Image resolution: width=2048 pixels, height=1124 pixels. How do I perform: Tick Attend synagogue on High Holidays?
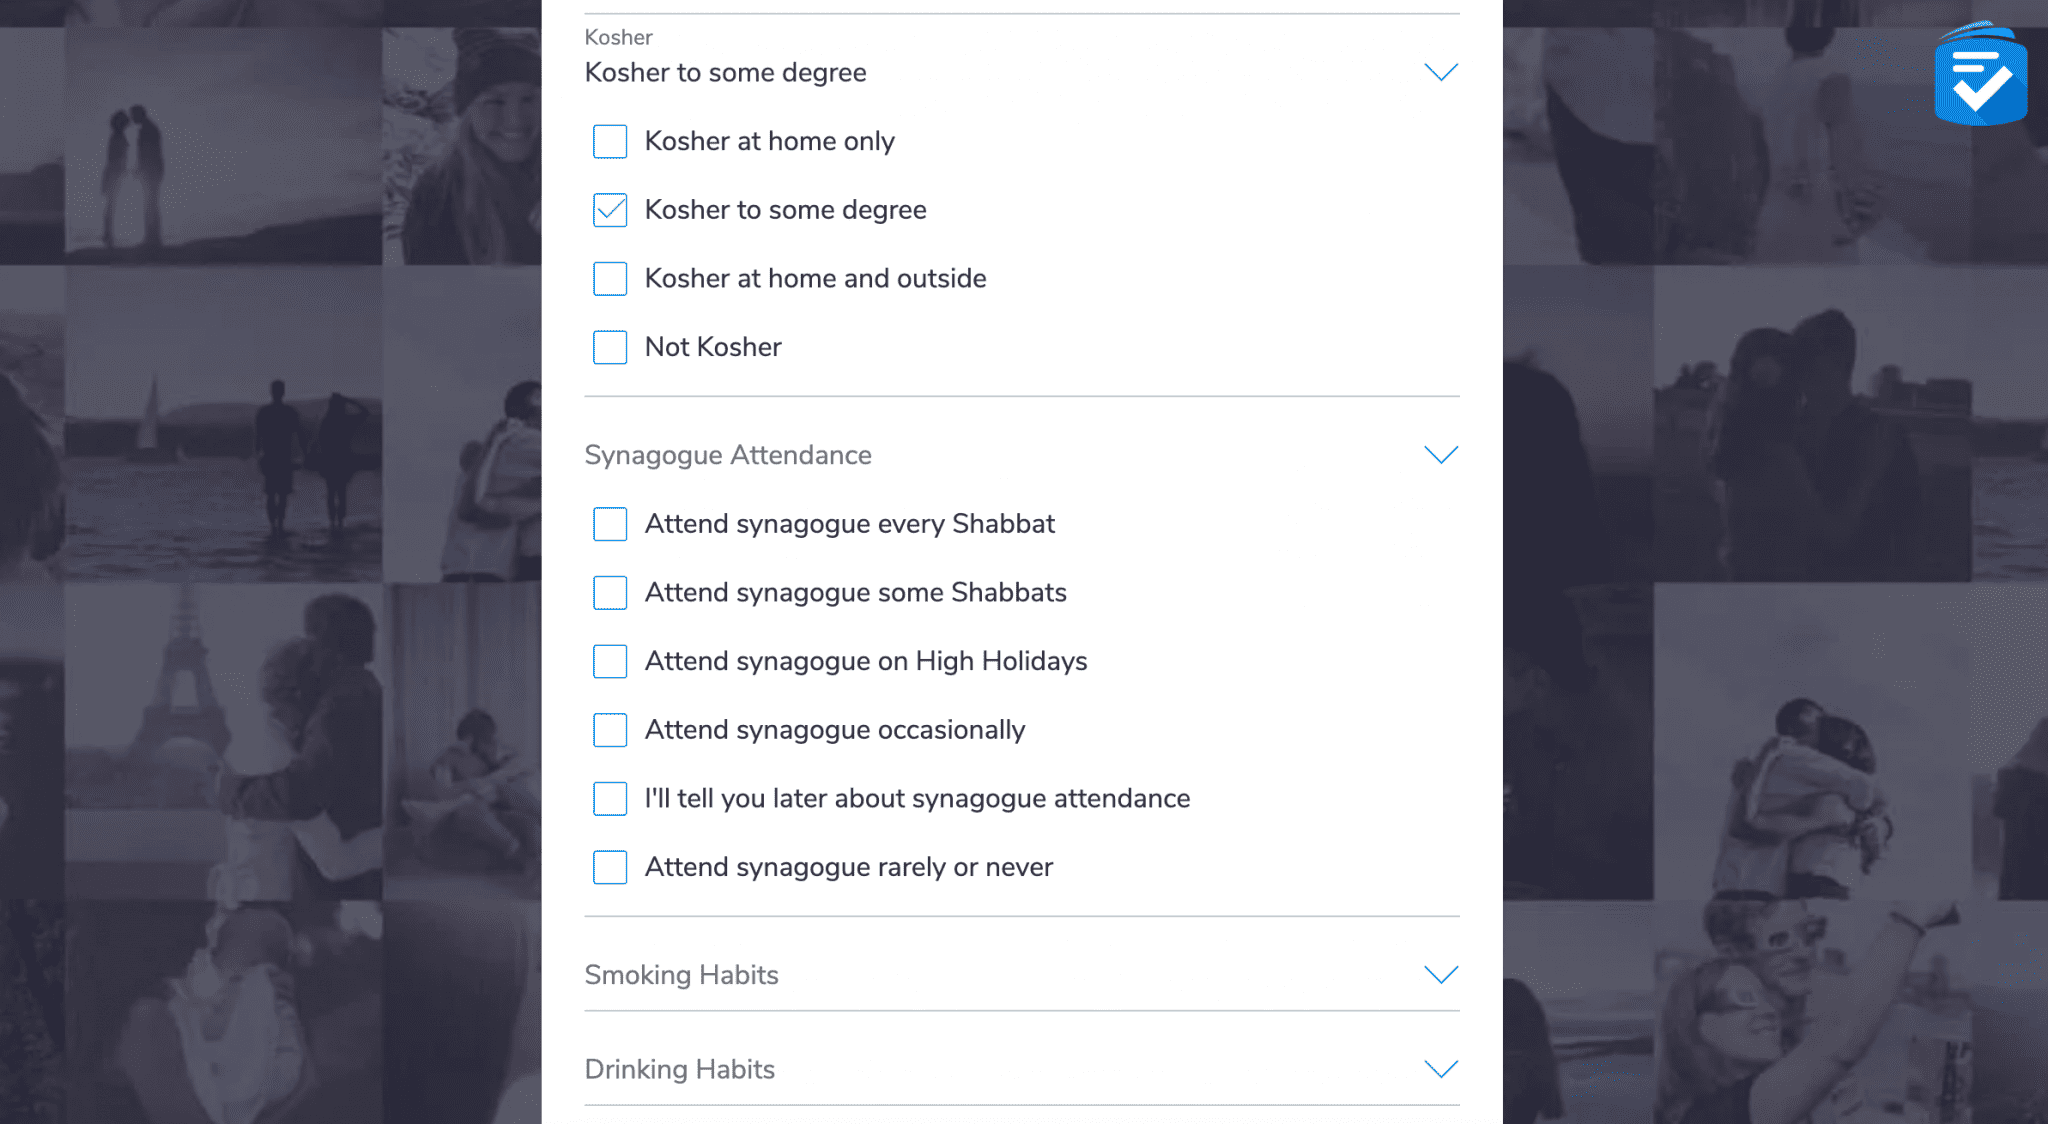(610, 661)
